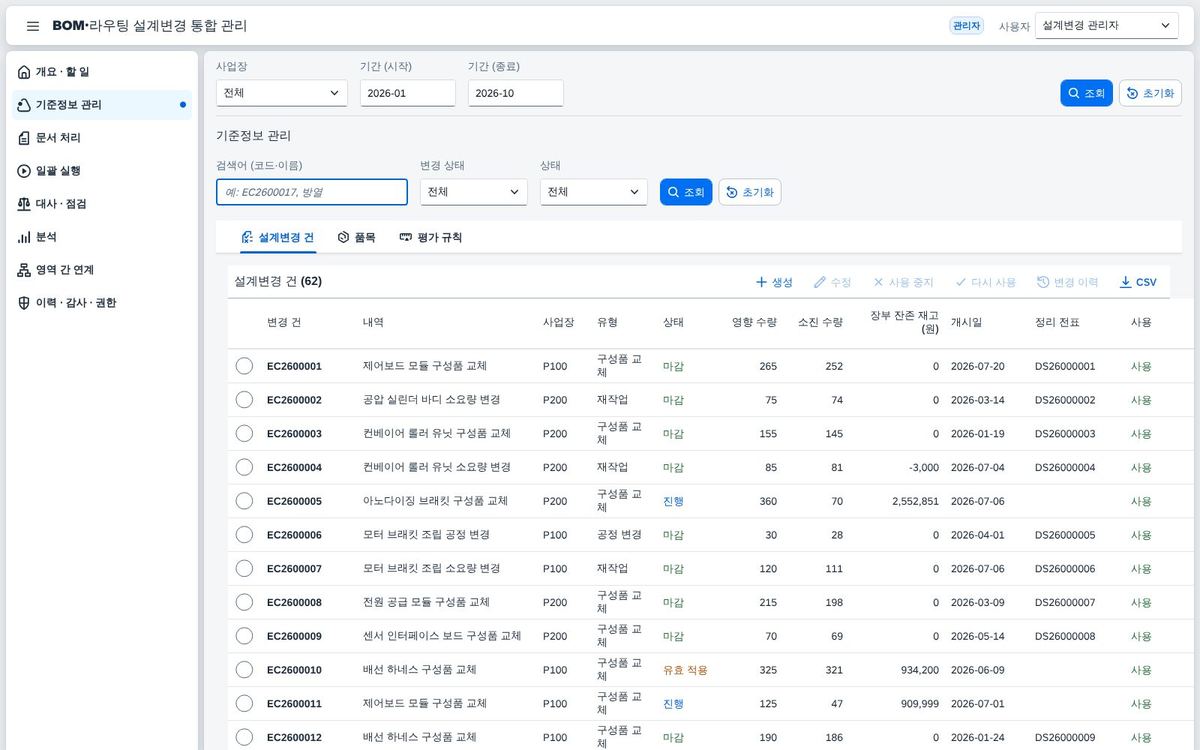Image resolution: width=1200 pixels, height=750 pixels.
Task: Select radio for row EC2600011
Action: [244, 703]
